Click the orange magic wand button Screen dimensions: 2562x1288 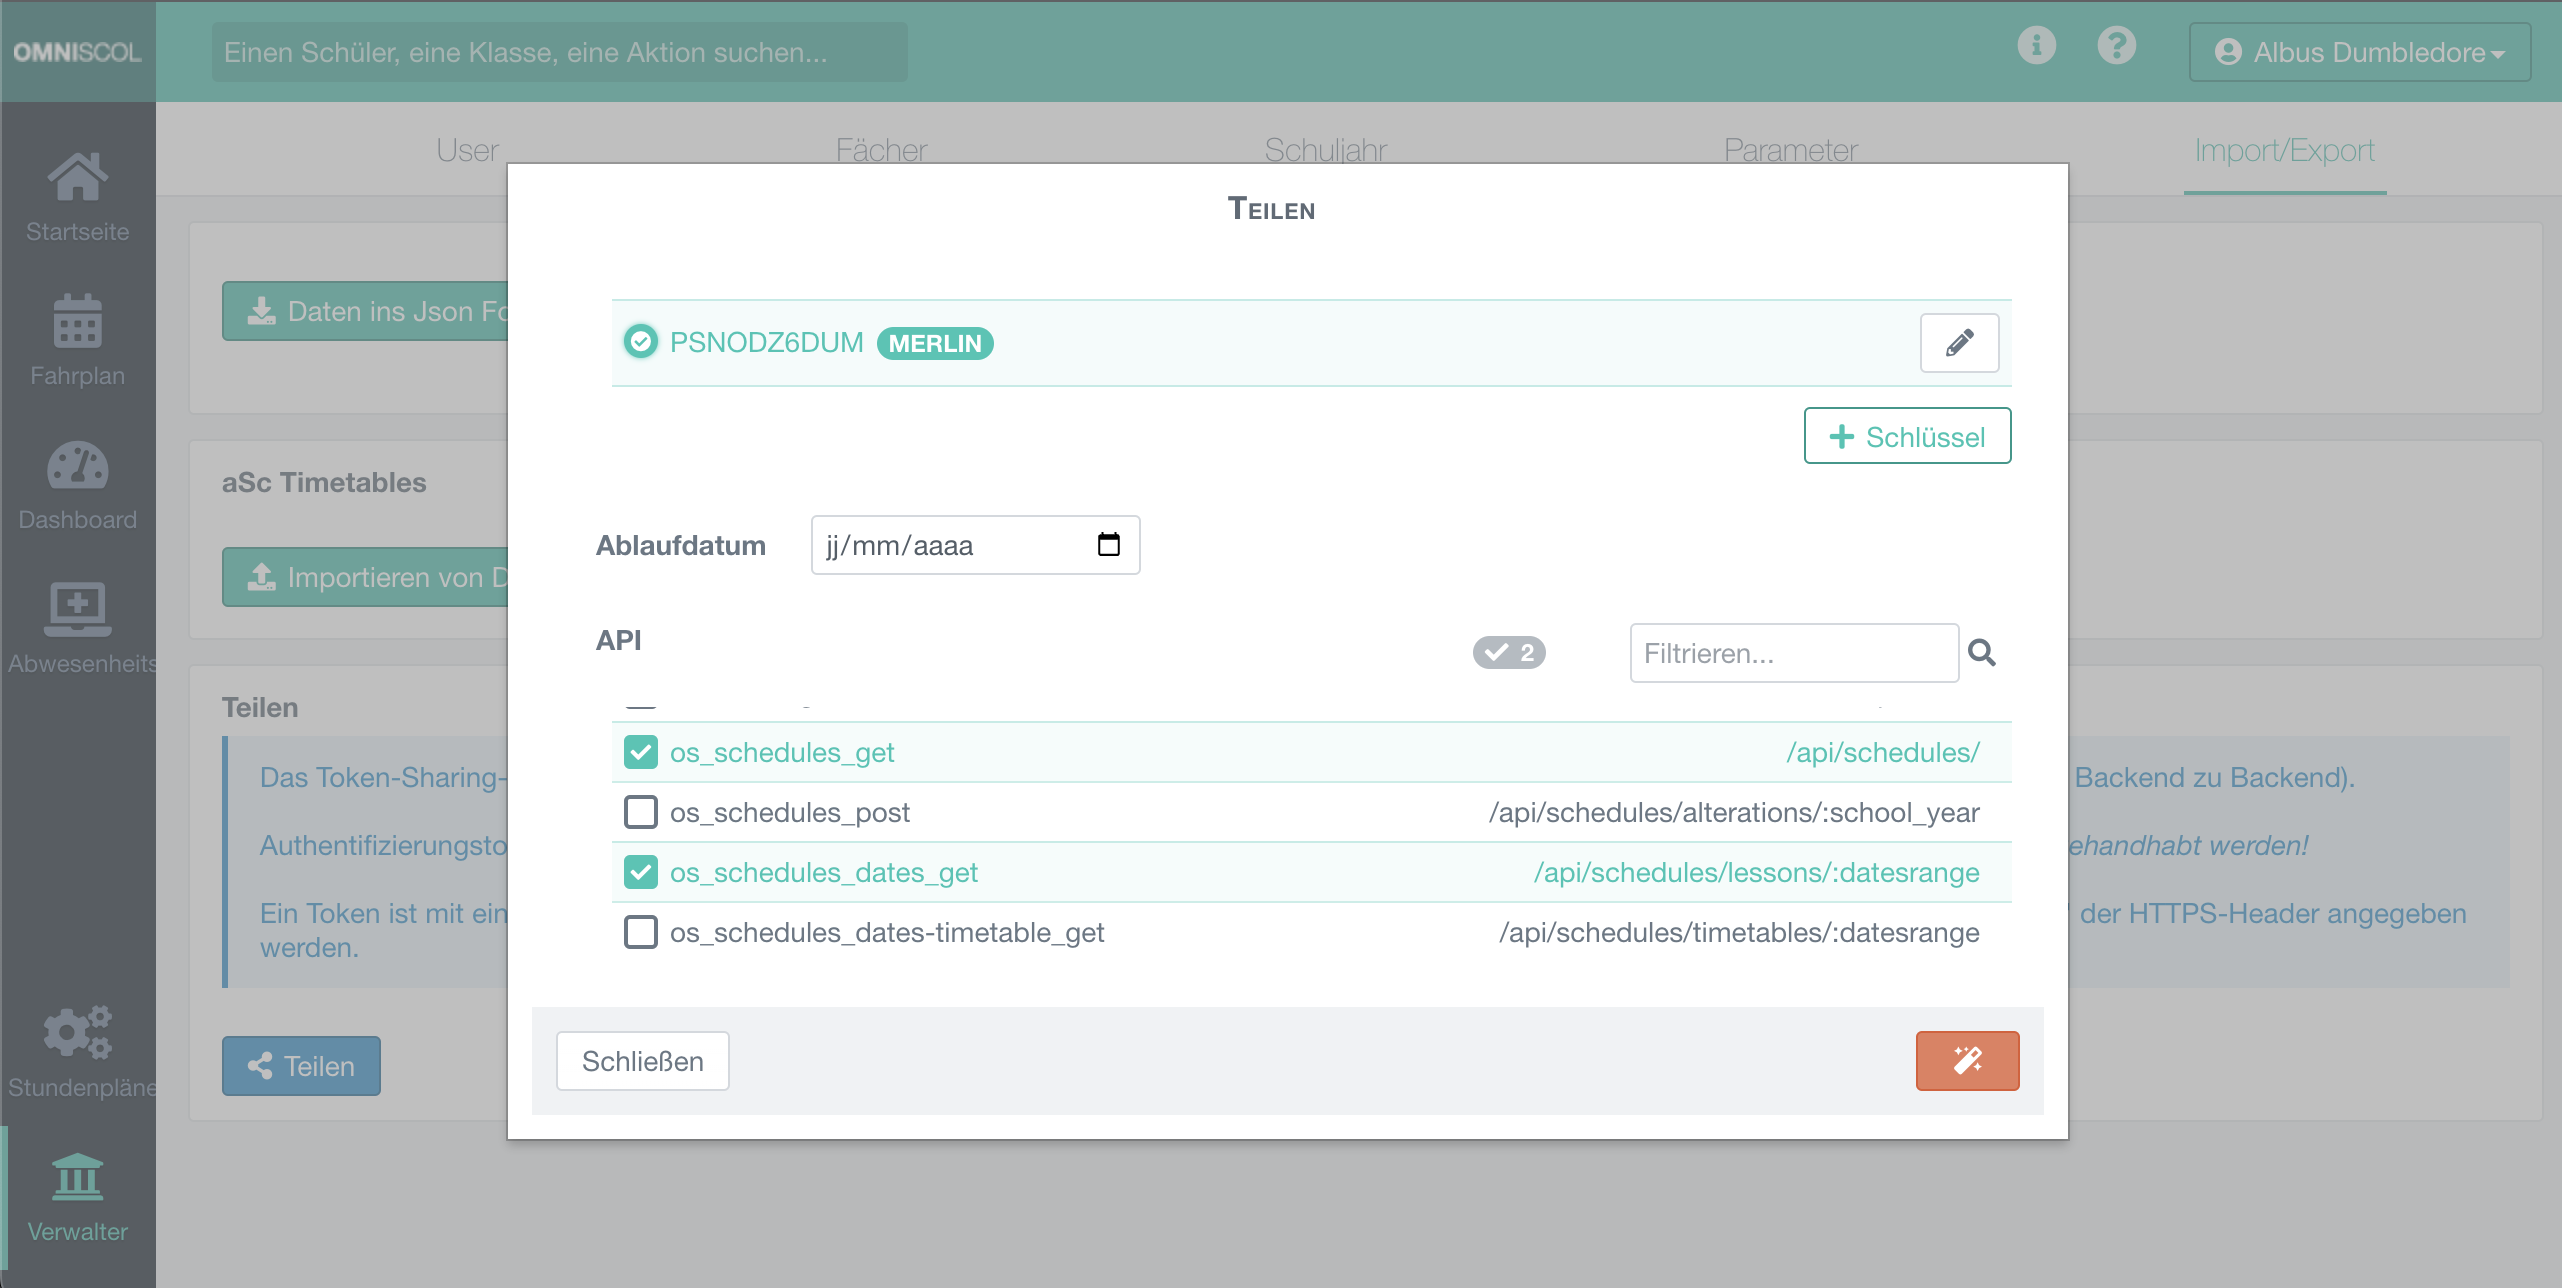pos(1967,1061)
